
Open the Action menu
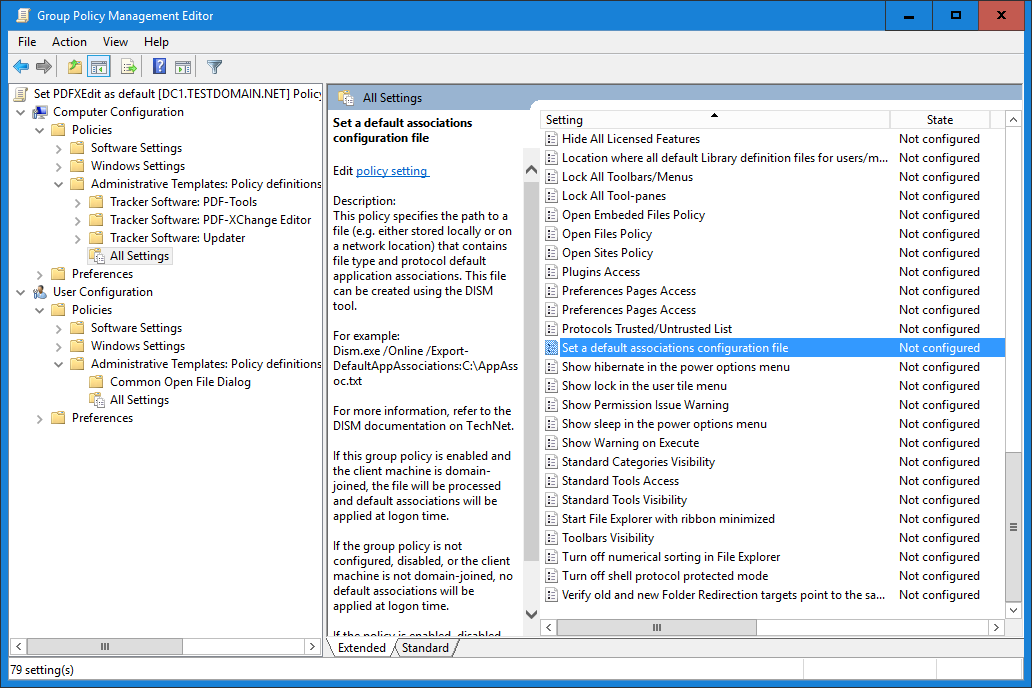pyautogui.click(x=69, y=41)
